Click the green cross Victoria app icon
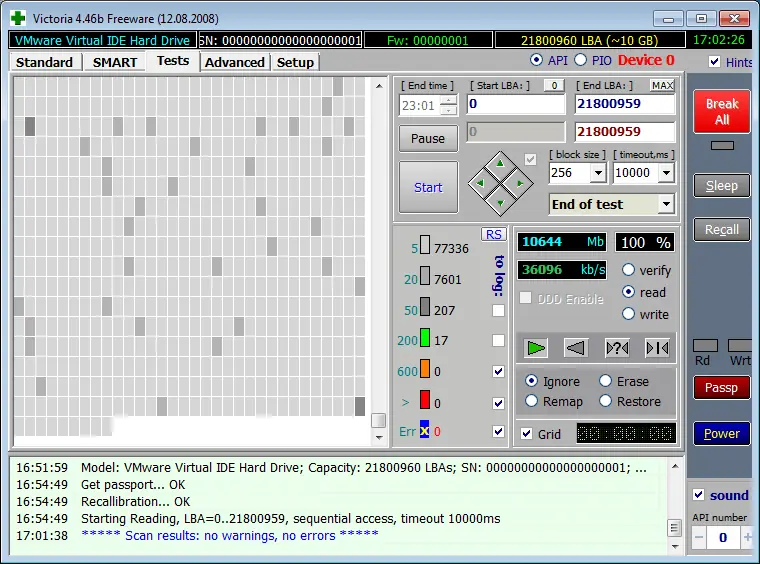Image resolution: width=760 pixels, height=564 pixels. [18, 18]
